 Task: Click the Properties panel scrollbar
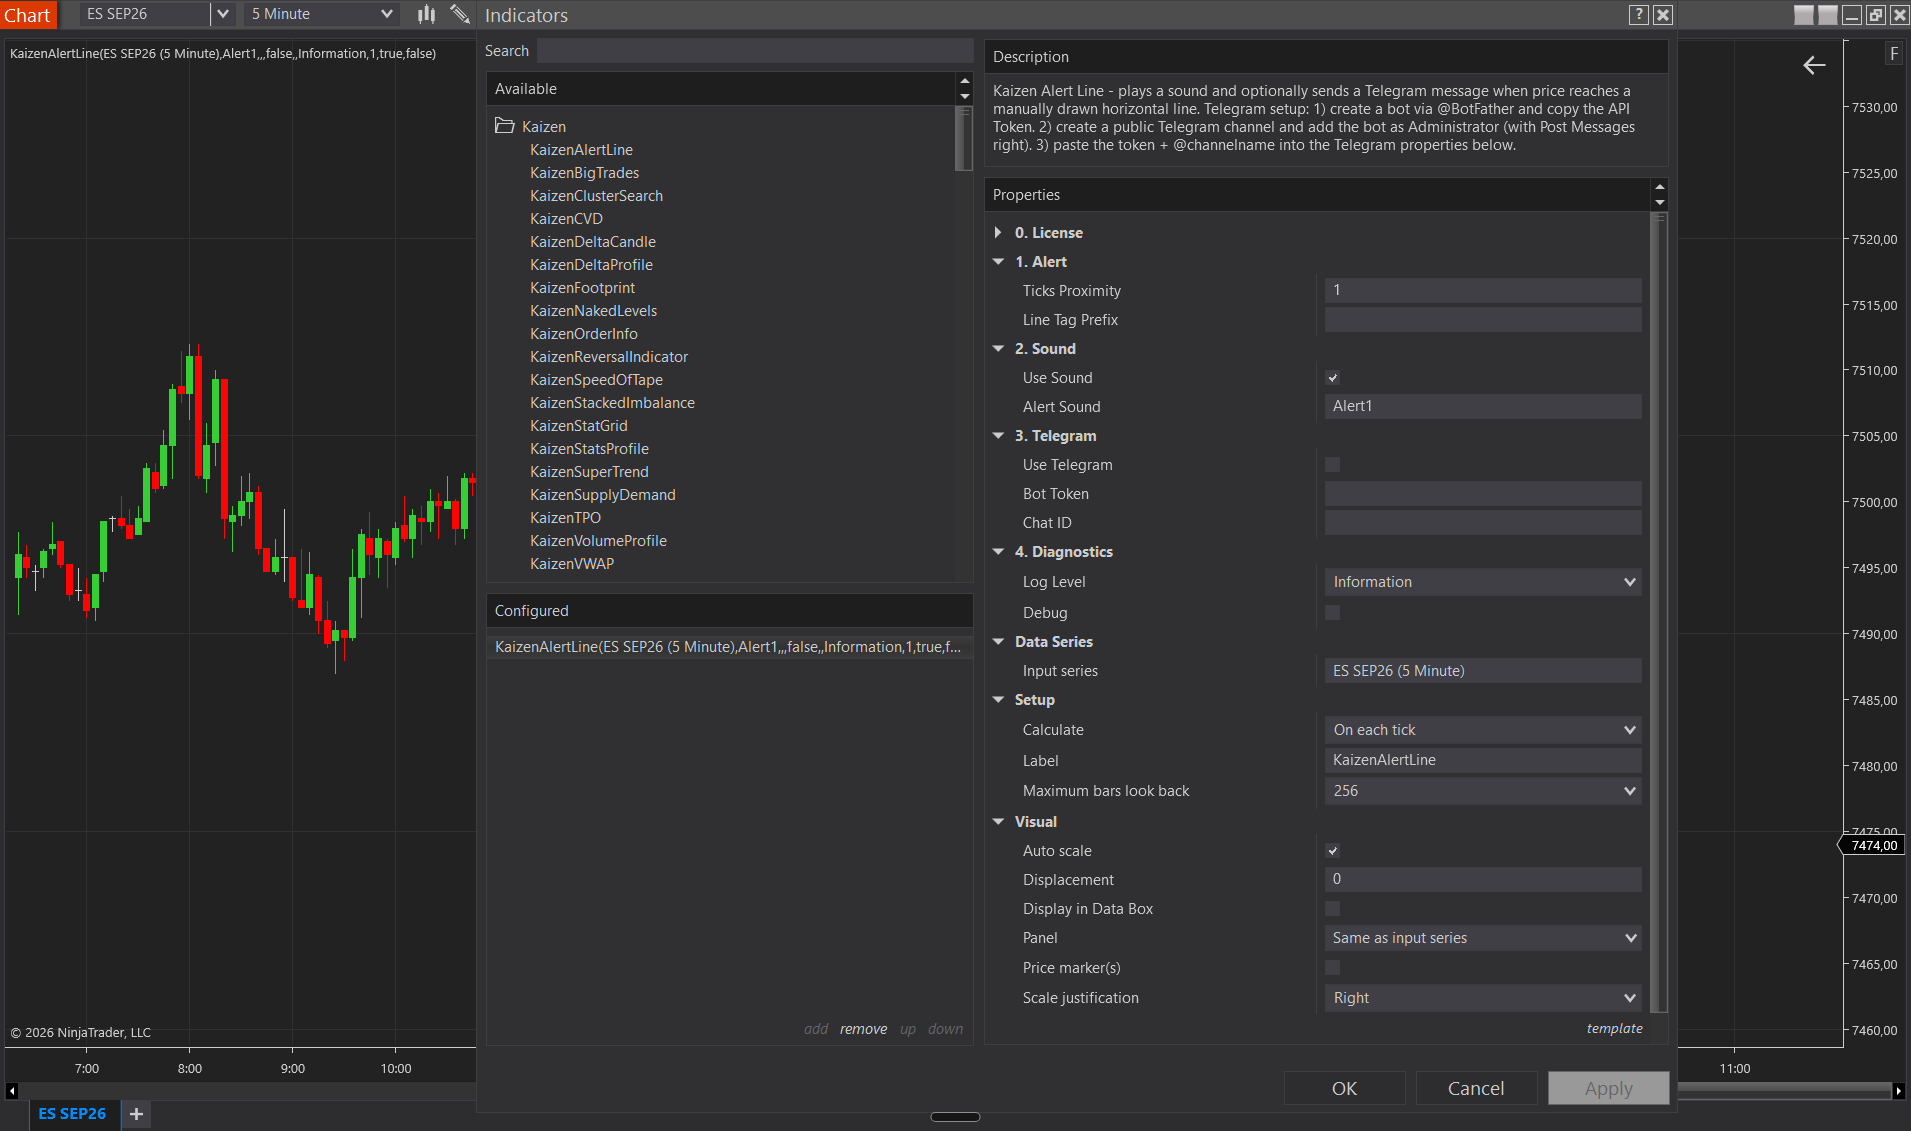[x=1660, y=613]
